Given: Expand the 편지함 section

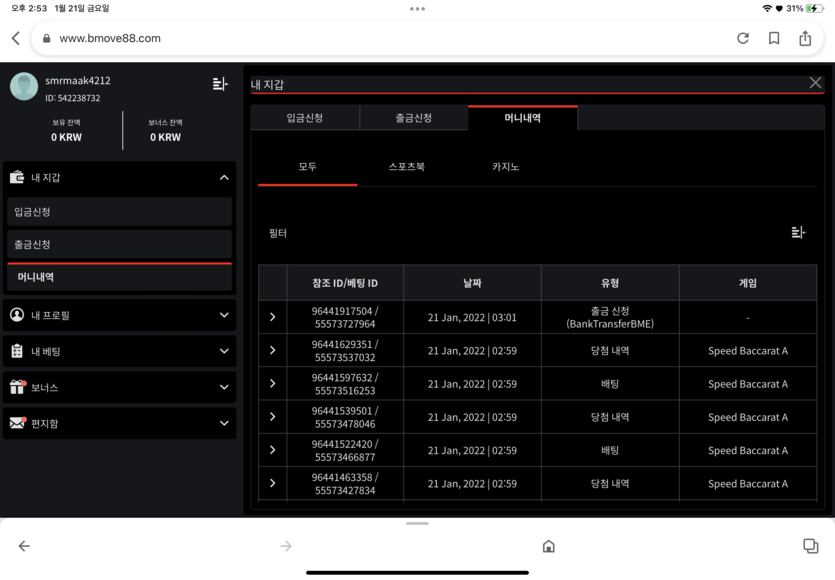Looking at the screenshot, I should click(x=224, y=423).
